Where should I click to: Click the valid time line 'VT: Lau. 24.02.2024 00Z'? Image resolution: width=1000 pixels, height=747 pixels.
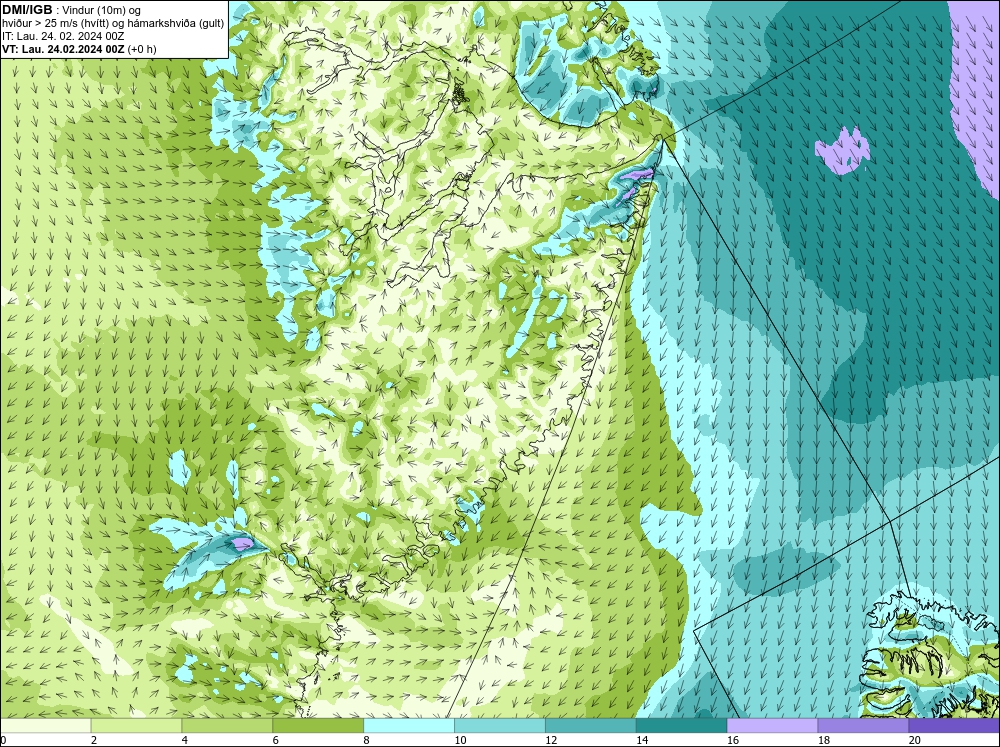tap(64, 49)
